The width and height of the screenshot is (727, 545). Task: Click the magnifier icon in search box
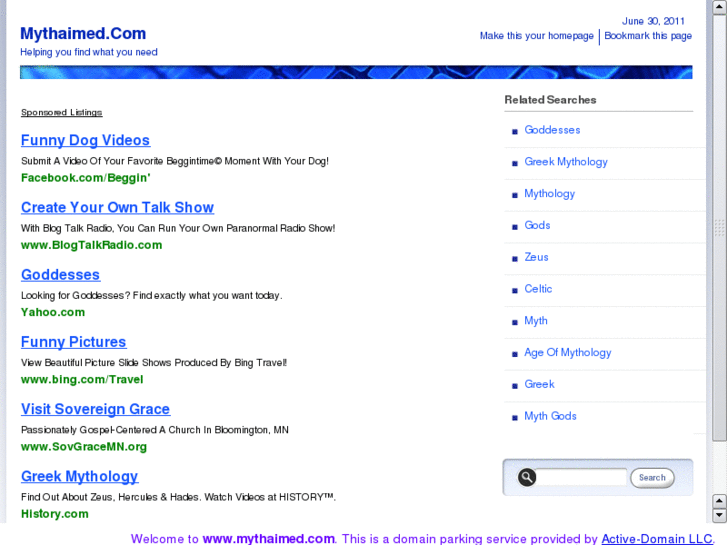(x=527, y=477)
